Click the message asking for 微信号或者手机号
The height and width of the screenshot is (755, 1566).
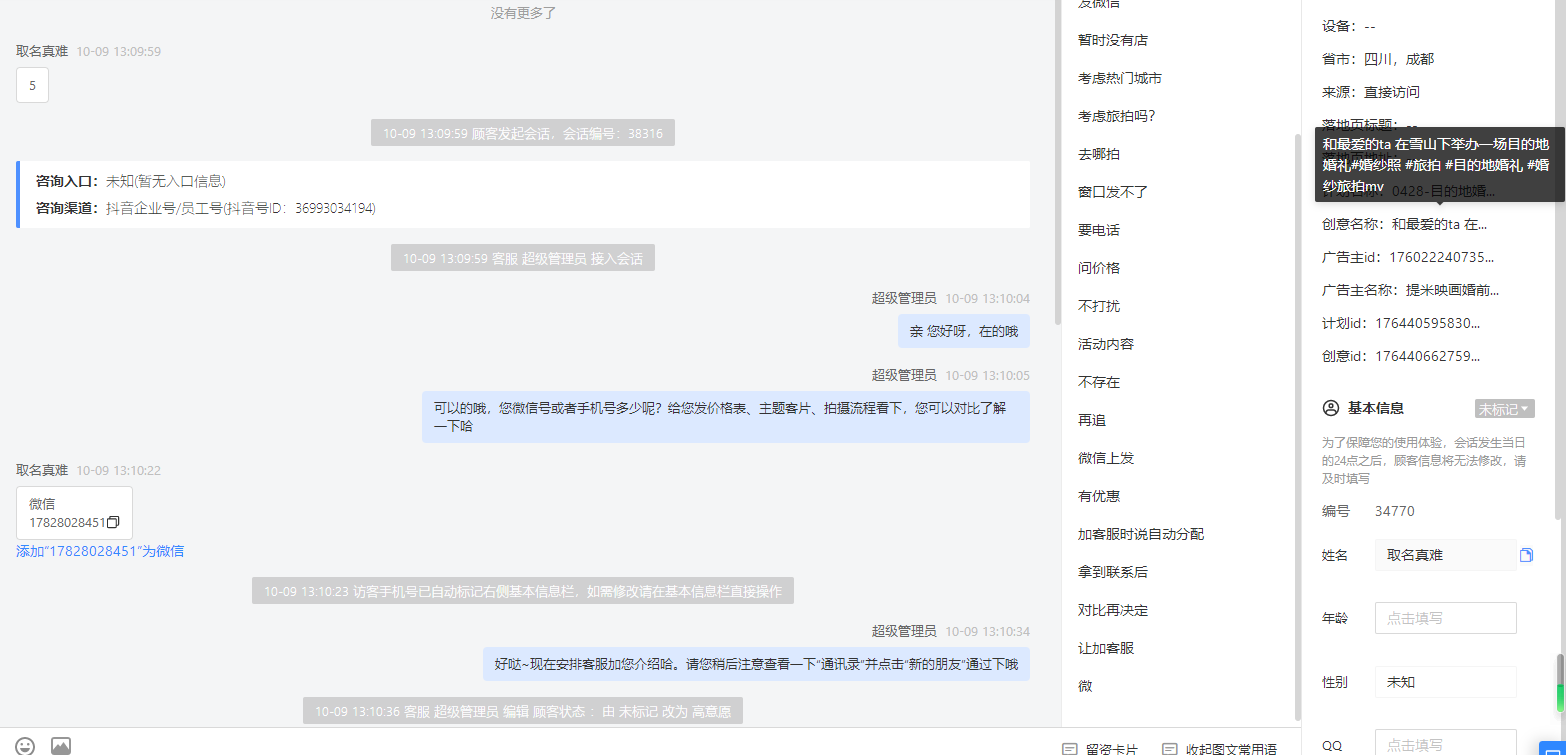[725, 417]
